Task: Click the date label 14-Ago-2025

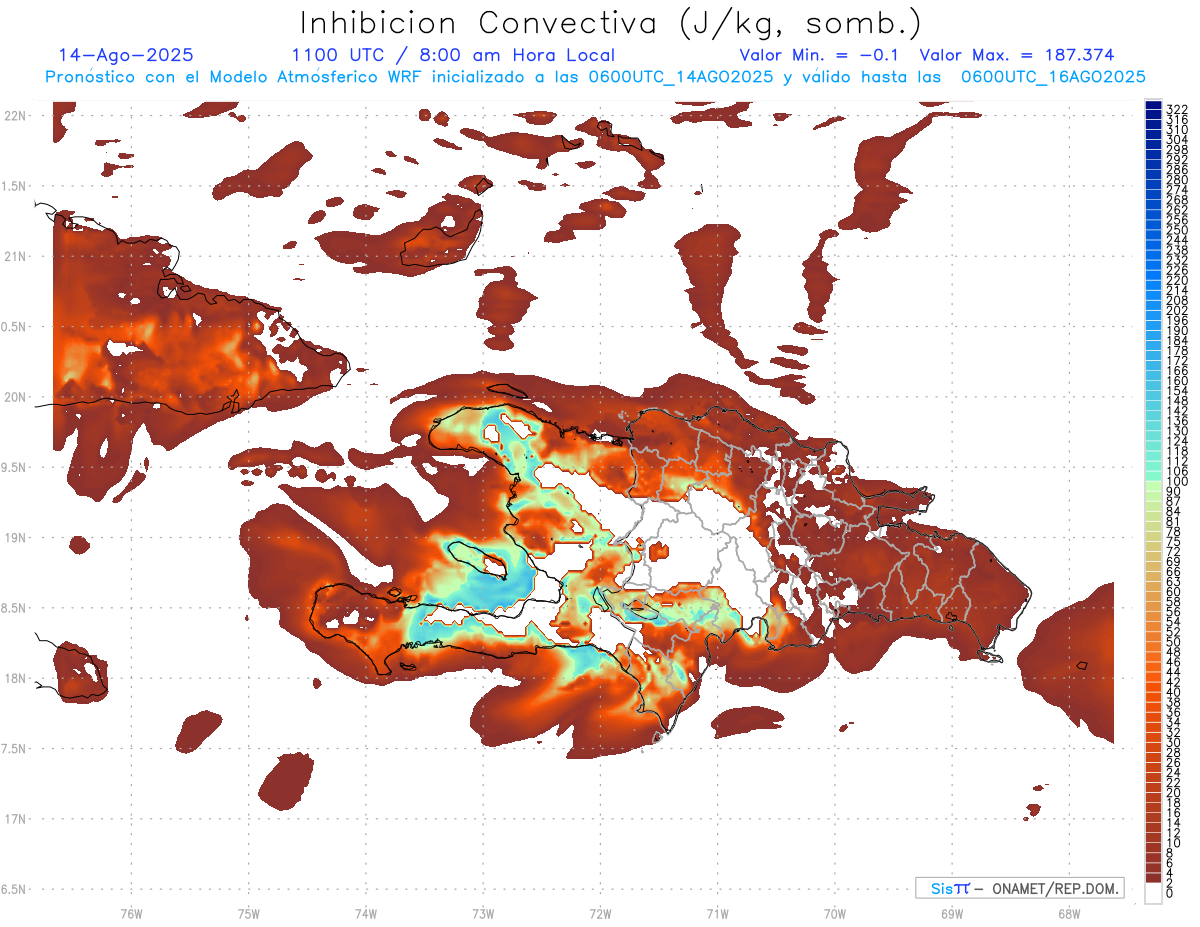Action: [126, 55]
